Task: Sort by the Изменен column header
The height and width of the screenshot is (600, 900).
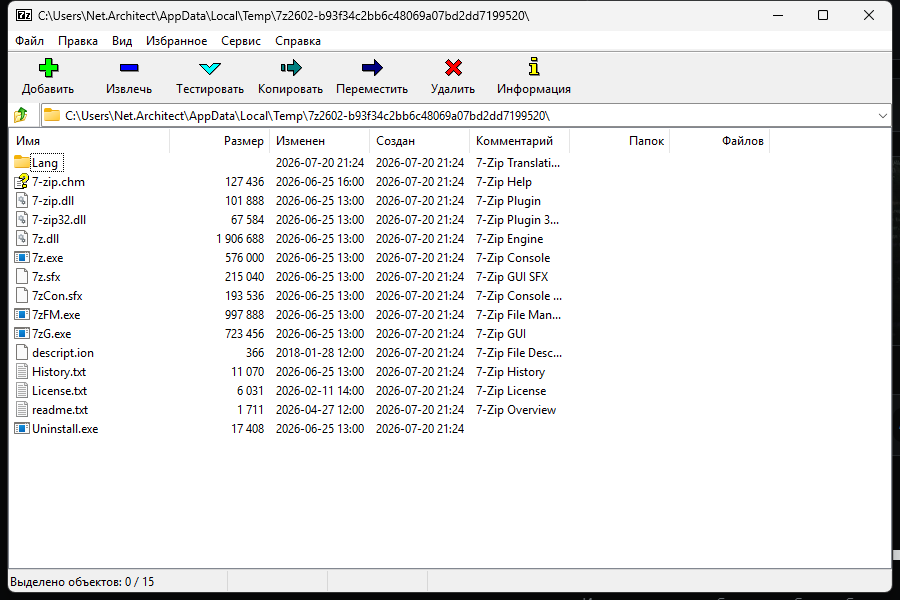Action: coord(319,141)
